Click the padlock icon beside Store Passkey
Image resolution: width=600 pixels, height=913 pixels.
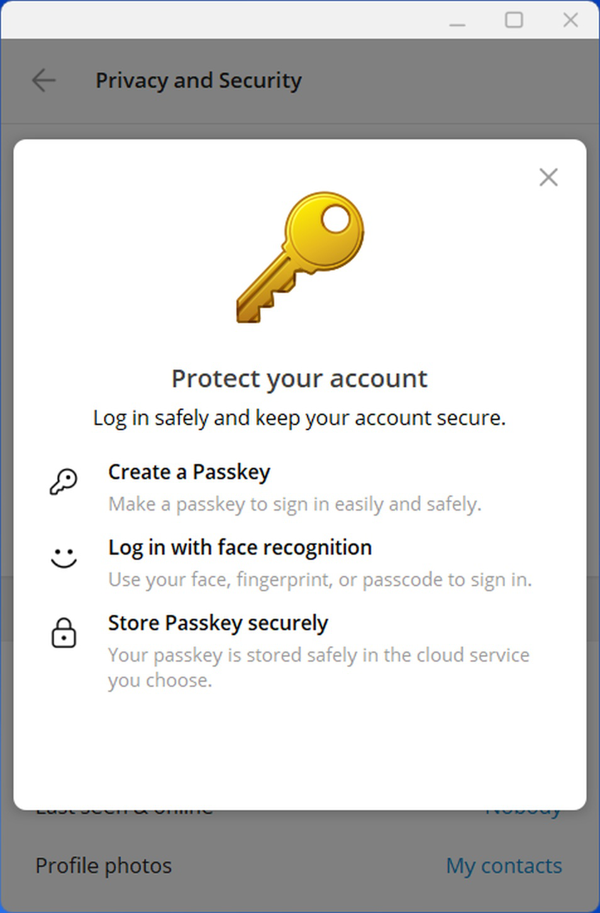[x=63, y=634]
